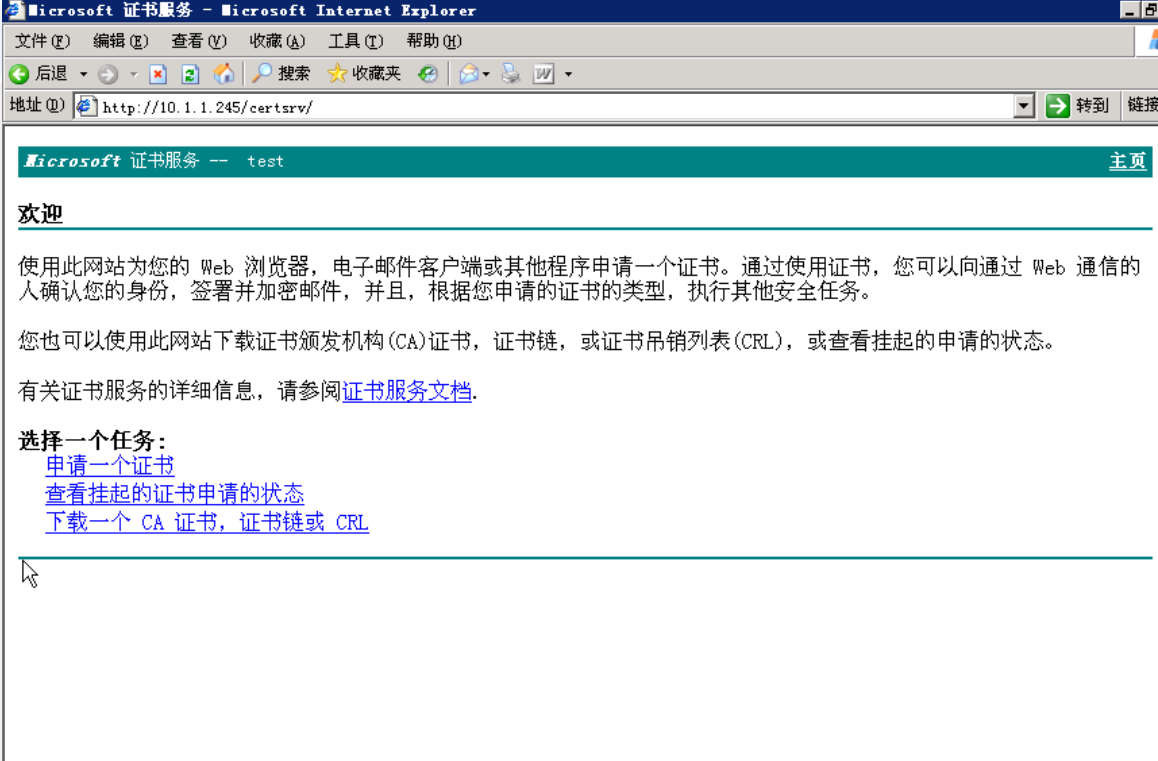Click 下载一个 CA 证书，证书链或 CRL link

pyautogui.click(x=207, y=522)
